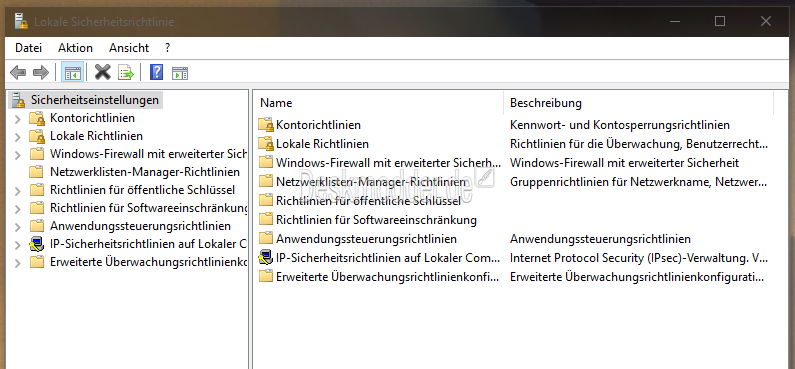Viewport: 795px width, 369px height.
Task: Click Anwendungssteuerungsrichtlinien folder icon in list
Action: click(x=266, y=238)
